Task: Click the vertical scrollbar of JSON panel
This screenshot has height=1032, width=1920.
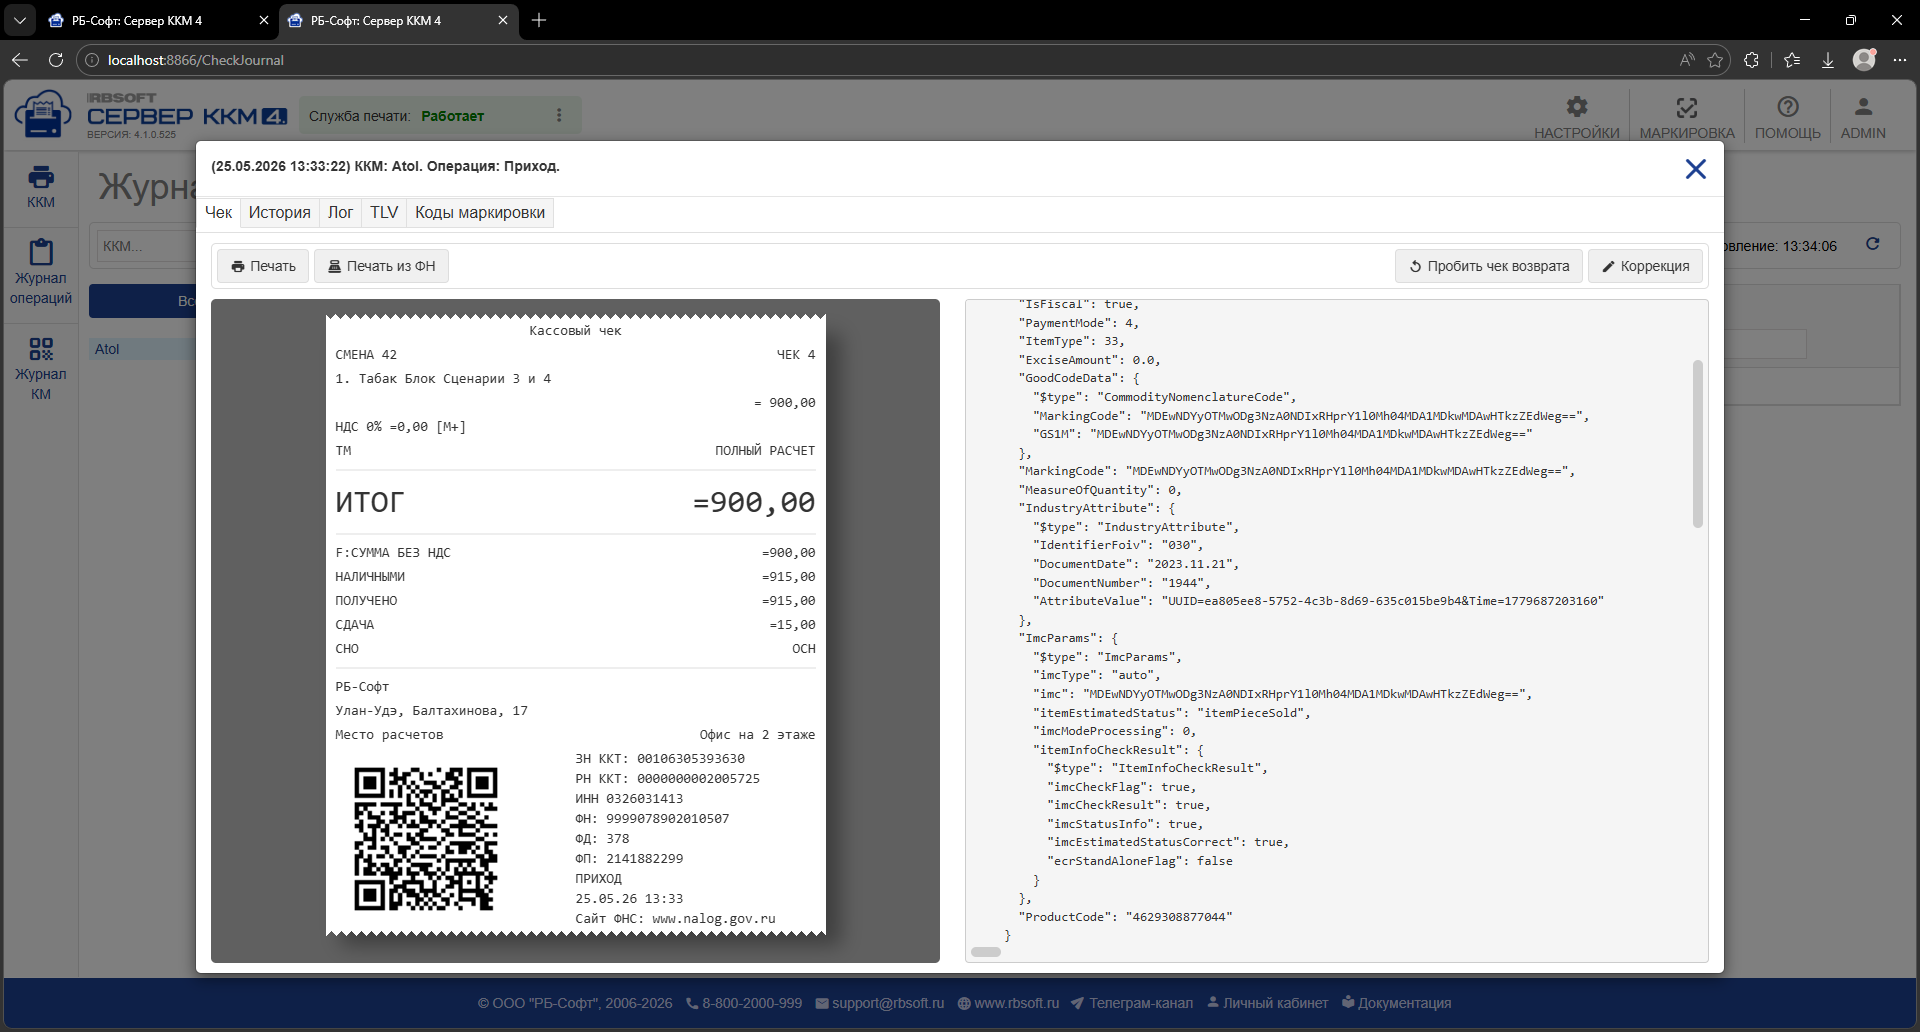Action: click(x=1697, y=443)
